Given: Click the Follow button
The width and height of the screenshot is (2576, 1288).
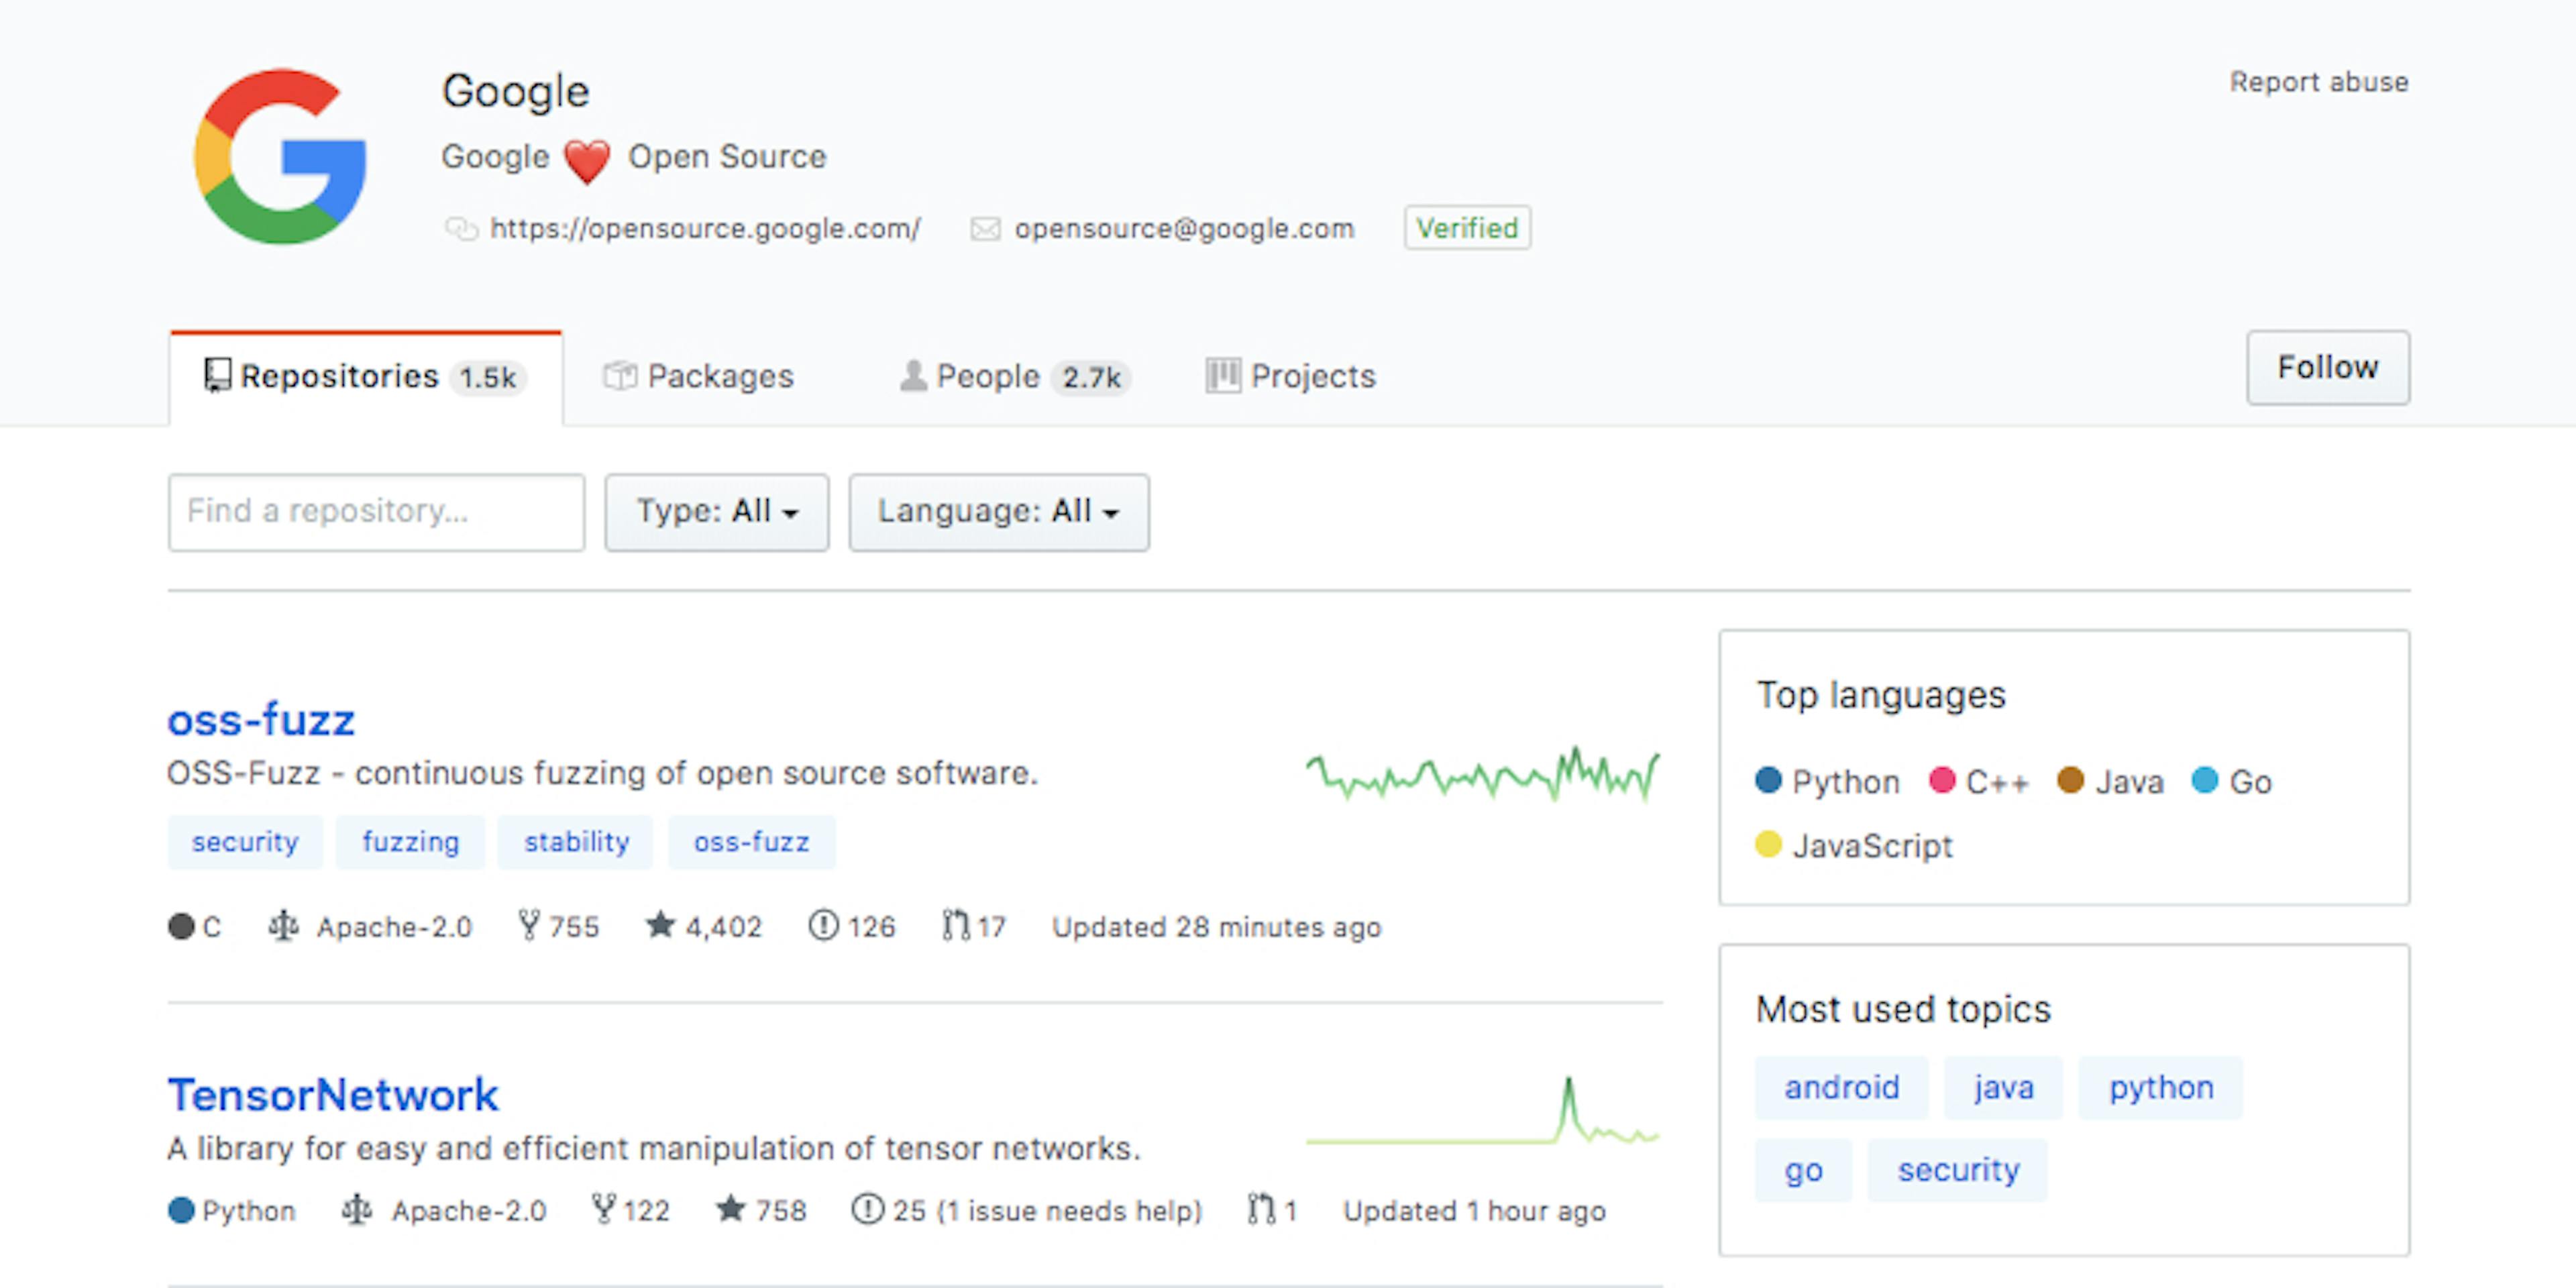Looking at the screenshot, I should (x=2328, y=368).
